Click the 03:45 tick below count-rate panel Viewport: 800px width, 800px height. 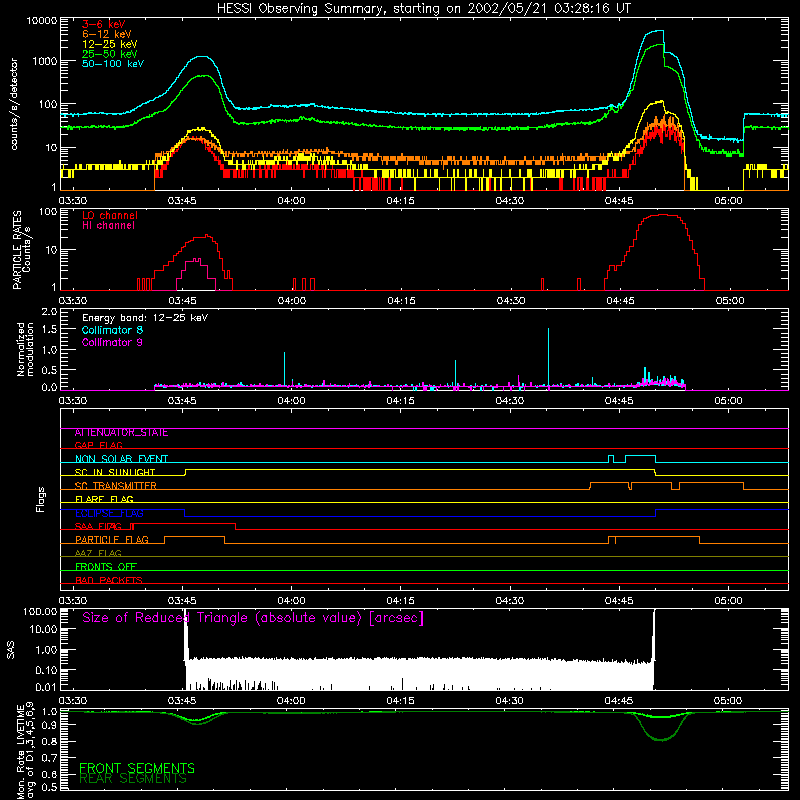tap(182, 201)
